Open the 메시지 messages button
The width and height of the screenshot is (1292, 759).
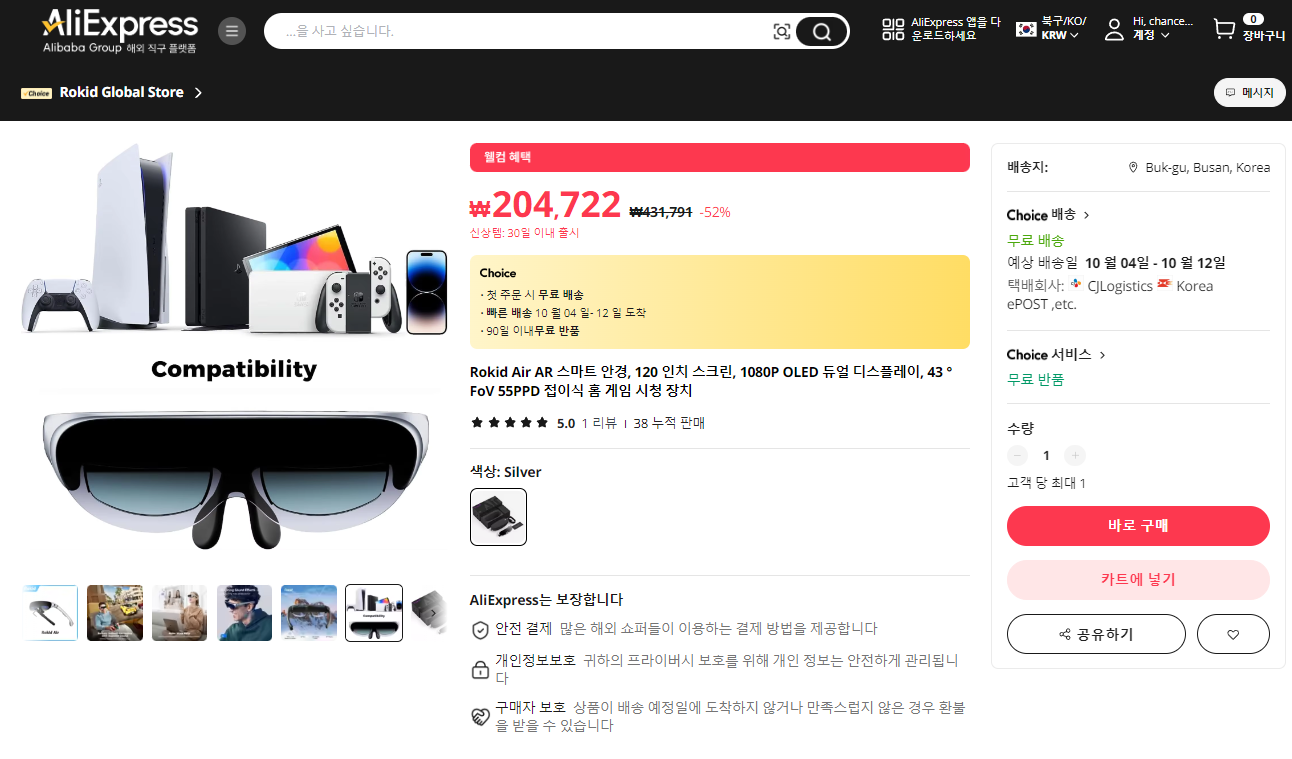tap(1250, 93)
